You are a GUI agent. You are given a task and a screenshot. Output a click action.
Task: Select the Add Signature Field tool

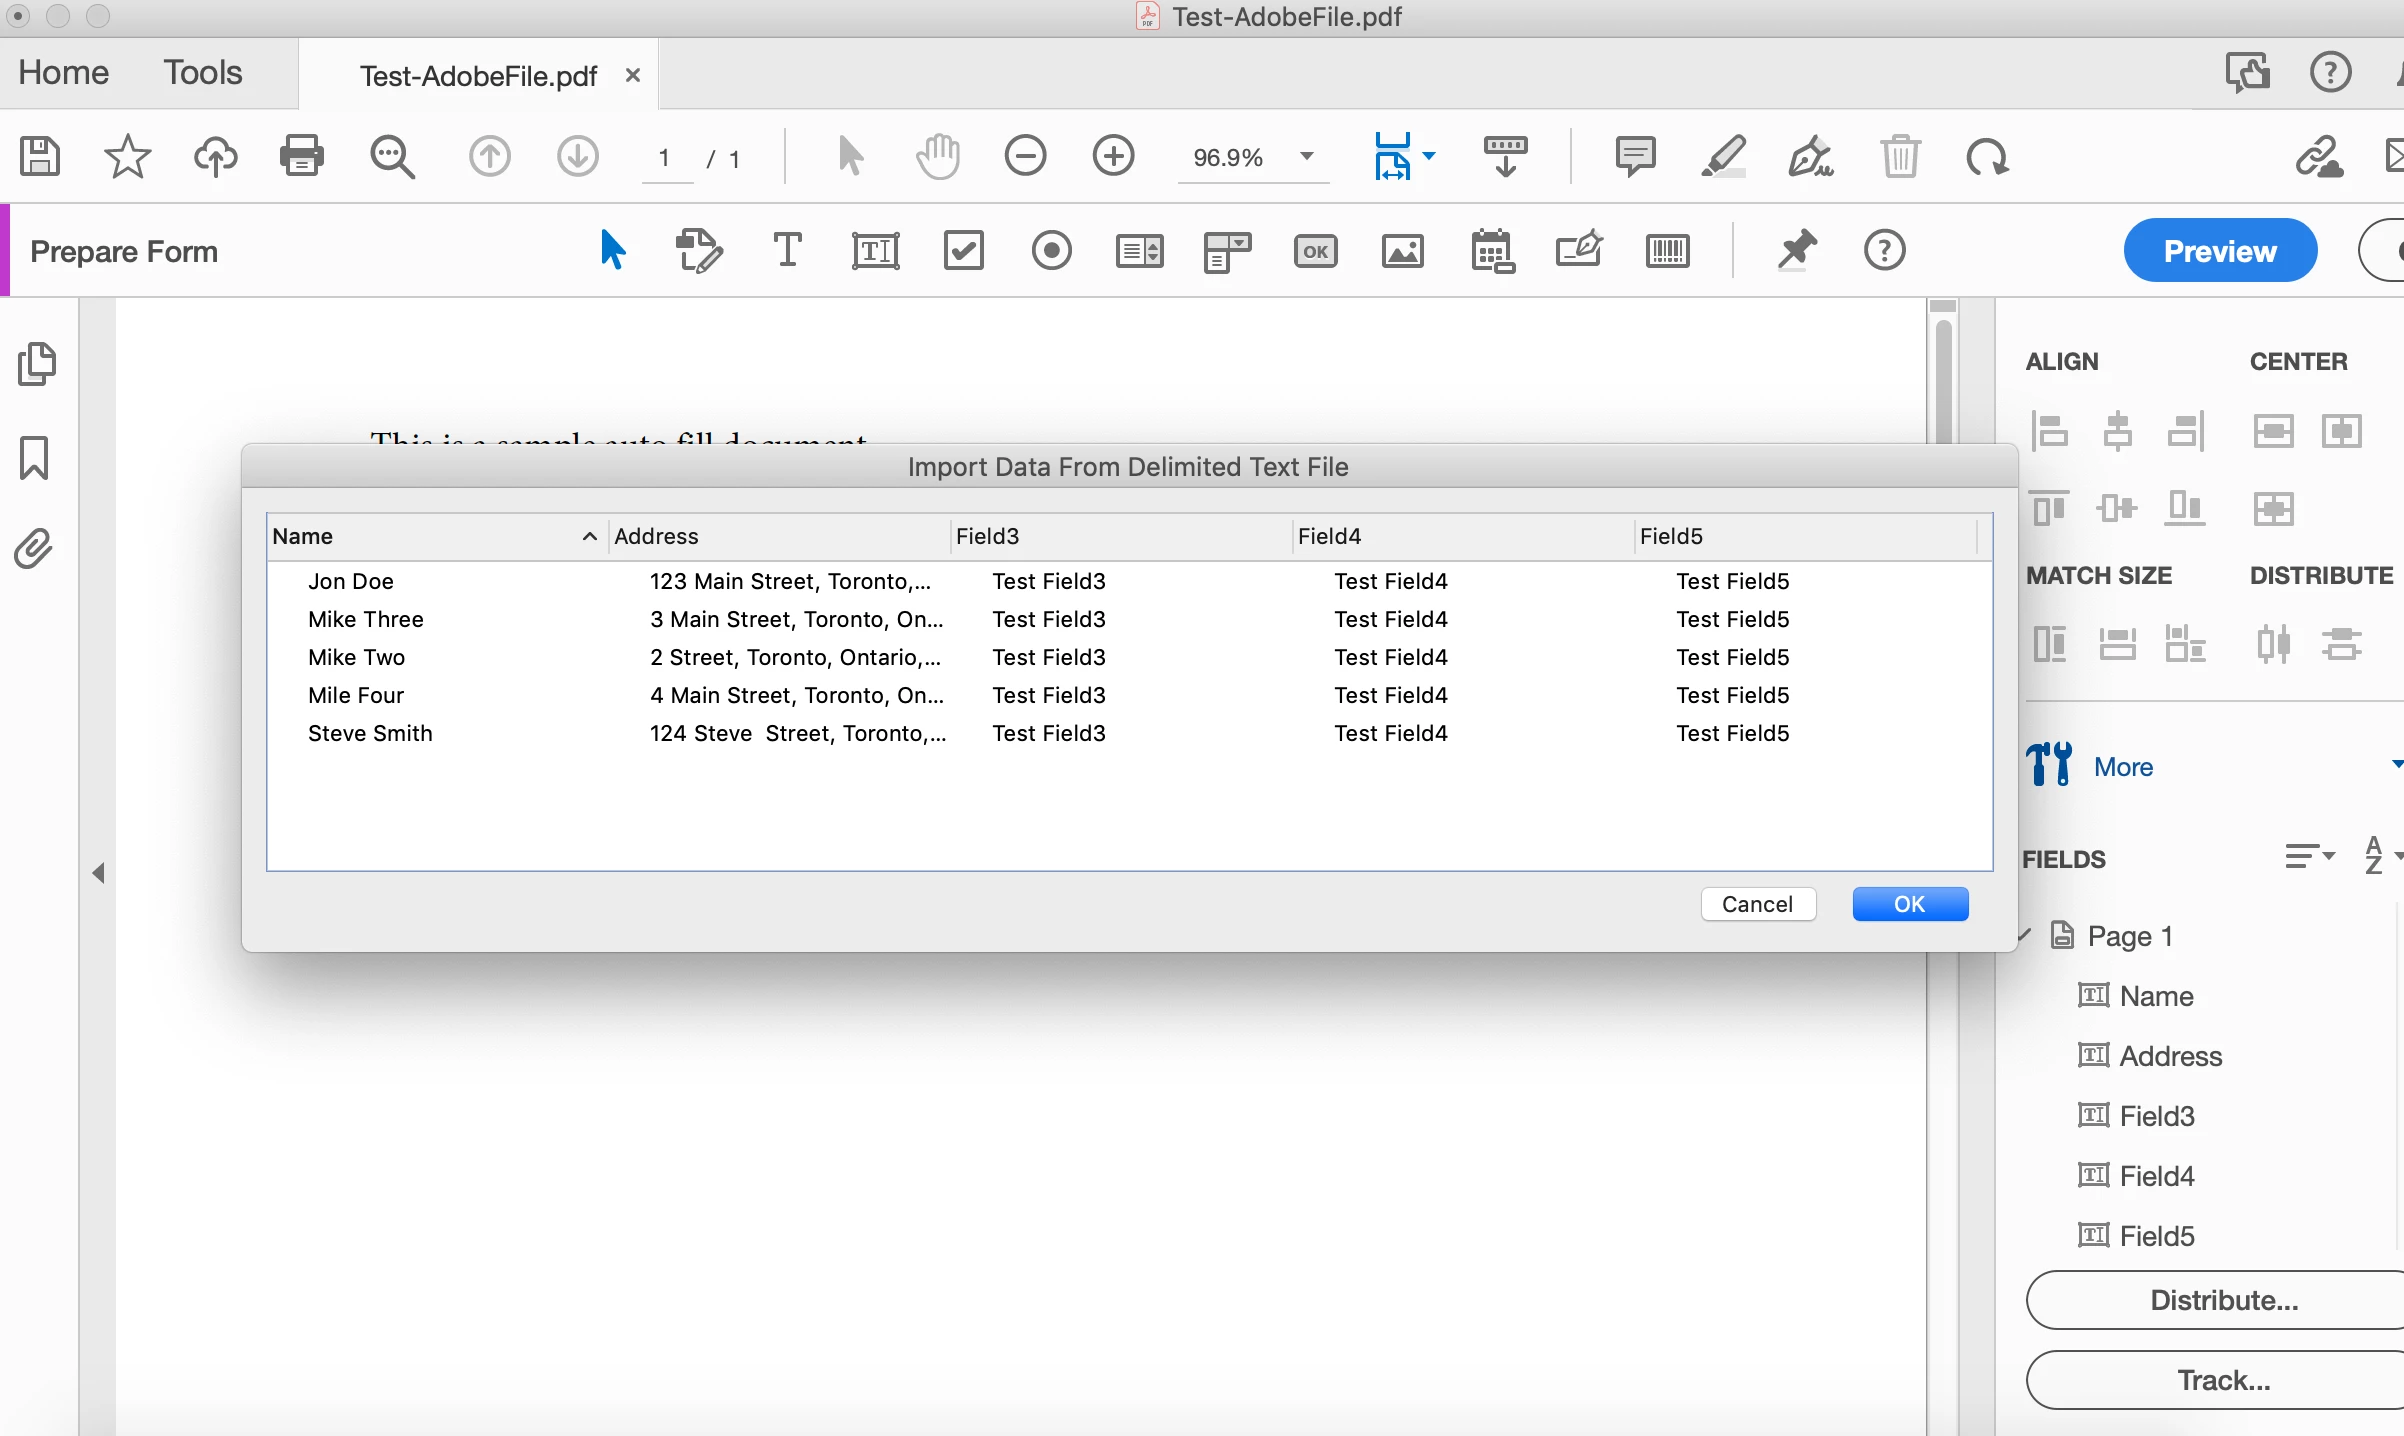pos(1579,251)
